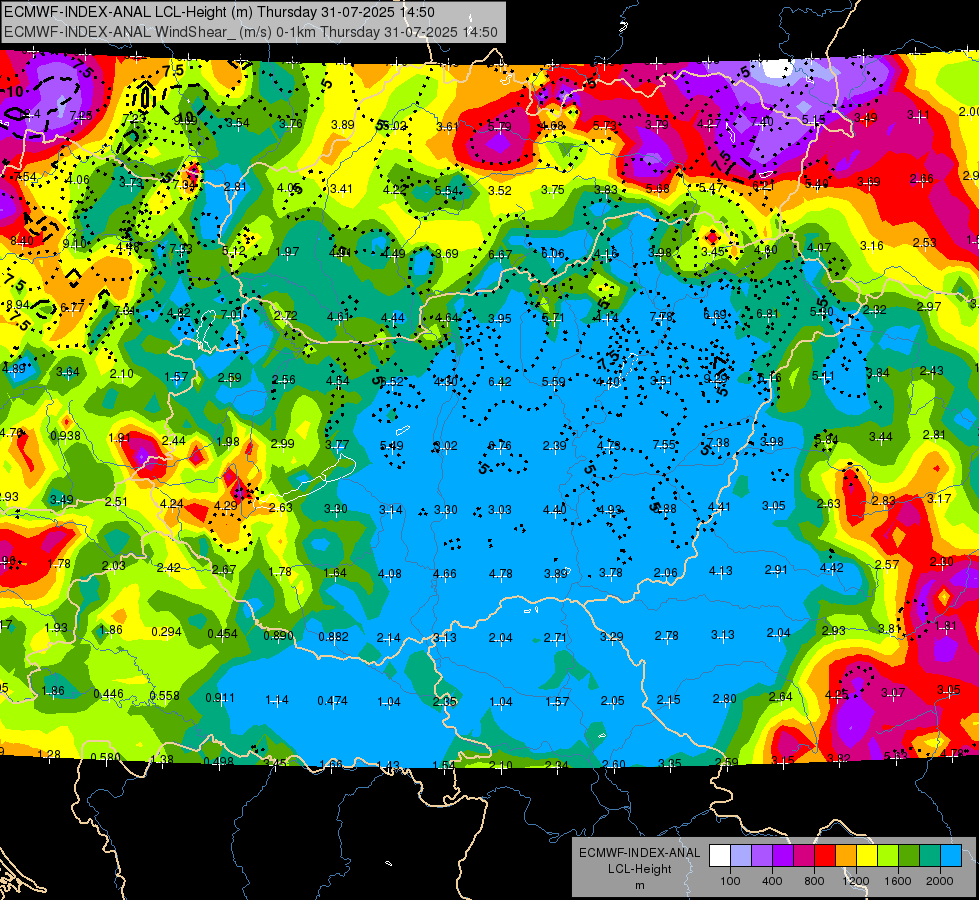Click the grid point value '3.29'
Screen dimensions: 979x900
pos(611,636)
